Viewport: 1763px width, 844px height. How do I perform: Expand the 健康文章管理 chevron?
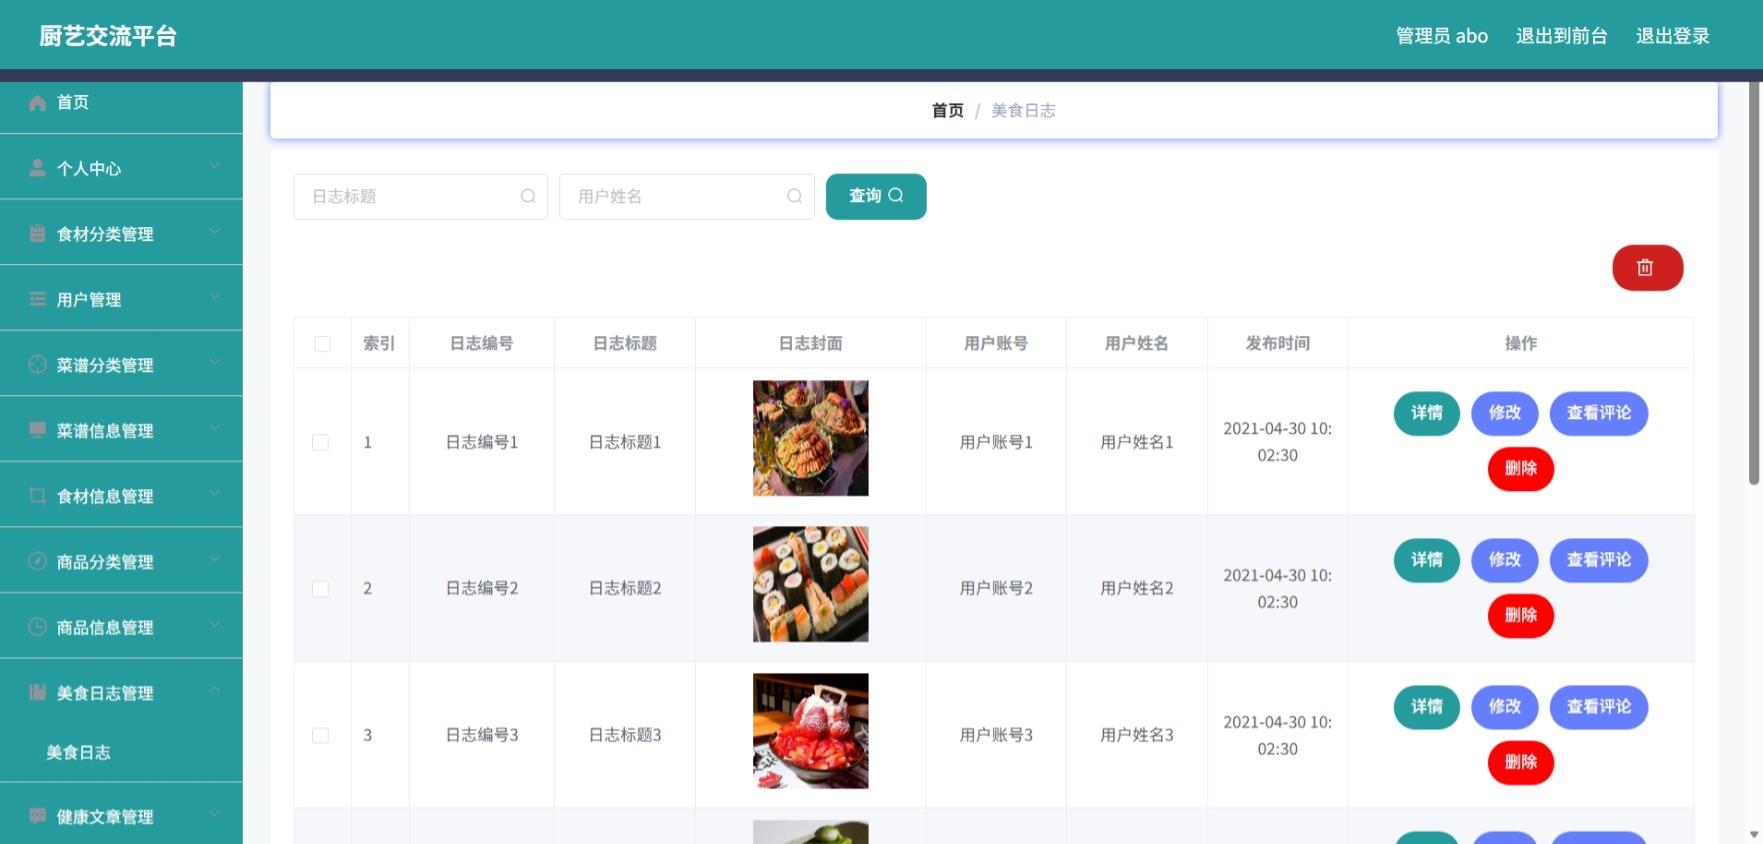(215, 814)
